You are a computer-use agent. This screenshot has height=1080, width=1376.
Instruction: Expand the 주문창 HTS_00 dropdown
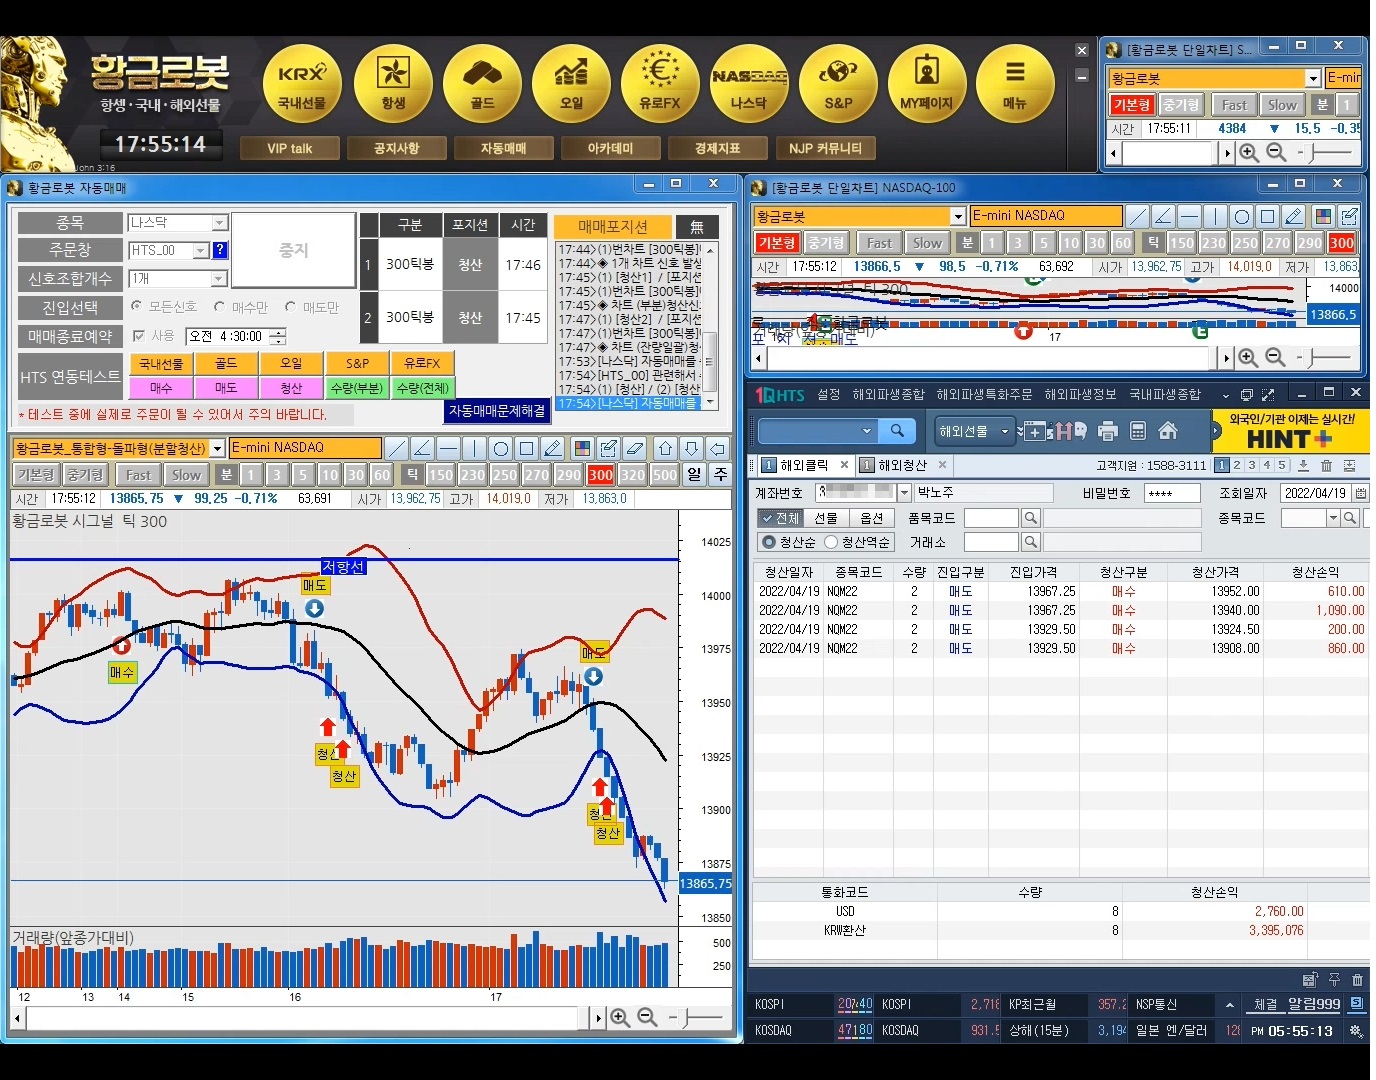[x=201, y=250]
